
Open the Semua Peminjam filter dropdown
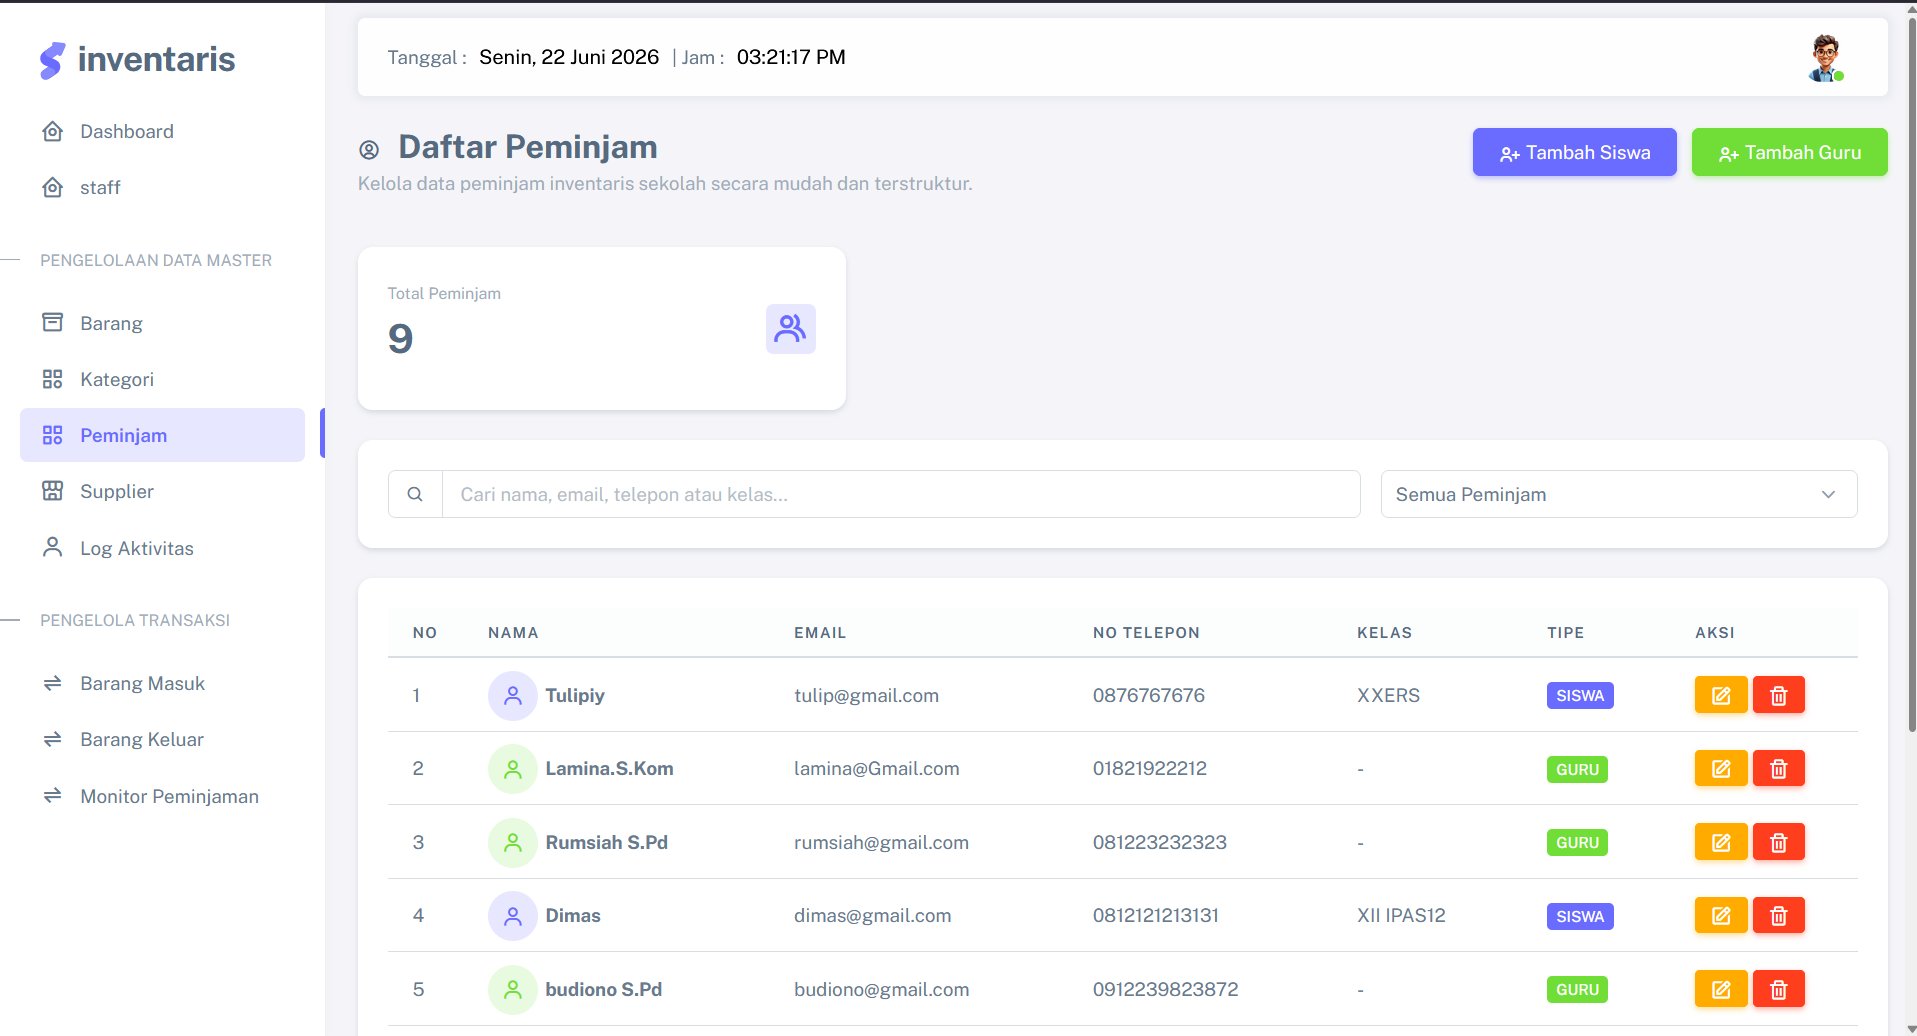coord(1619,494)
